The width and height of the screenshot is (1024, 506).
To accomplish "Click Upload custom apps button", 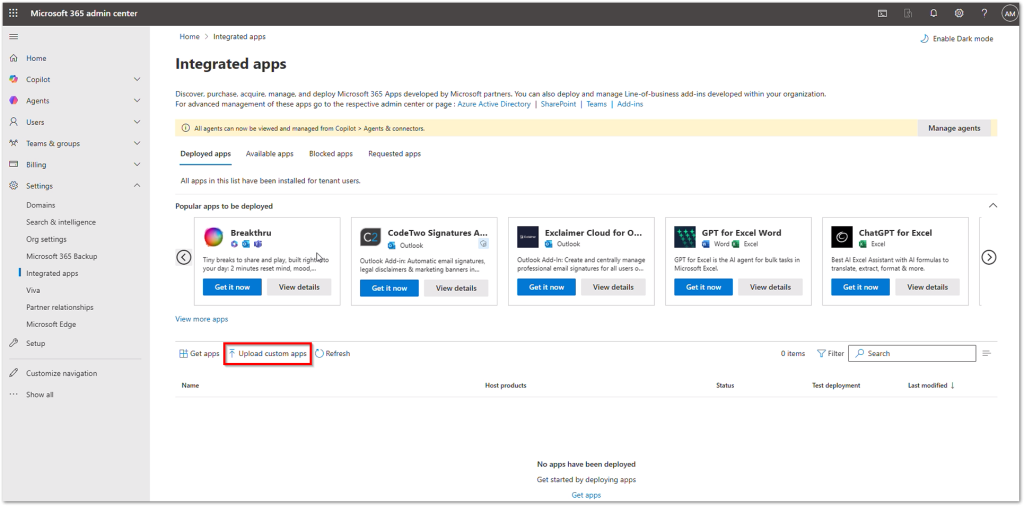I will pyautogui.click(x=267, y=354).
